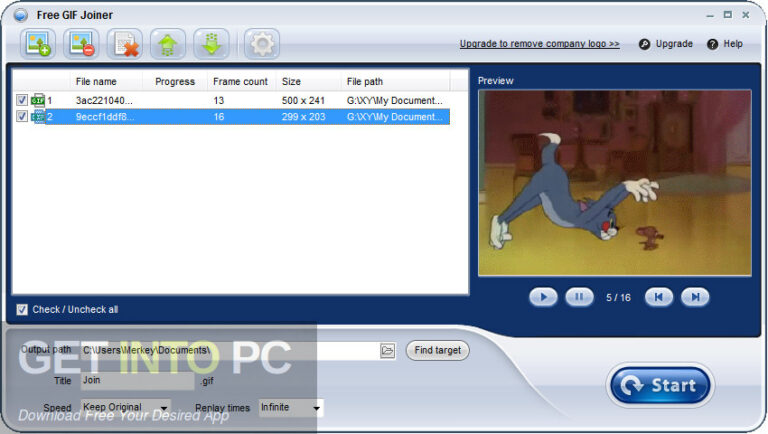Move selected file down with the green down arrow
Viewport: 768px width, 434px height.
click(x=211, y=44)
